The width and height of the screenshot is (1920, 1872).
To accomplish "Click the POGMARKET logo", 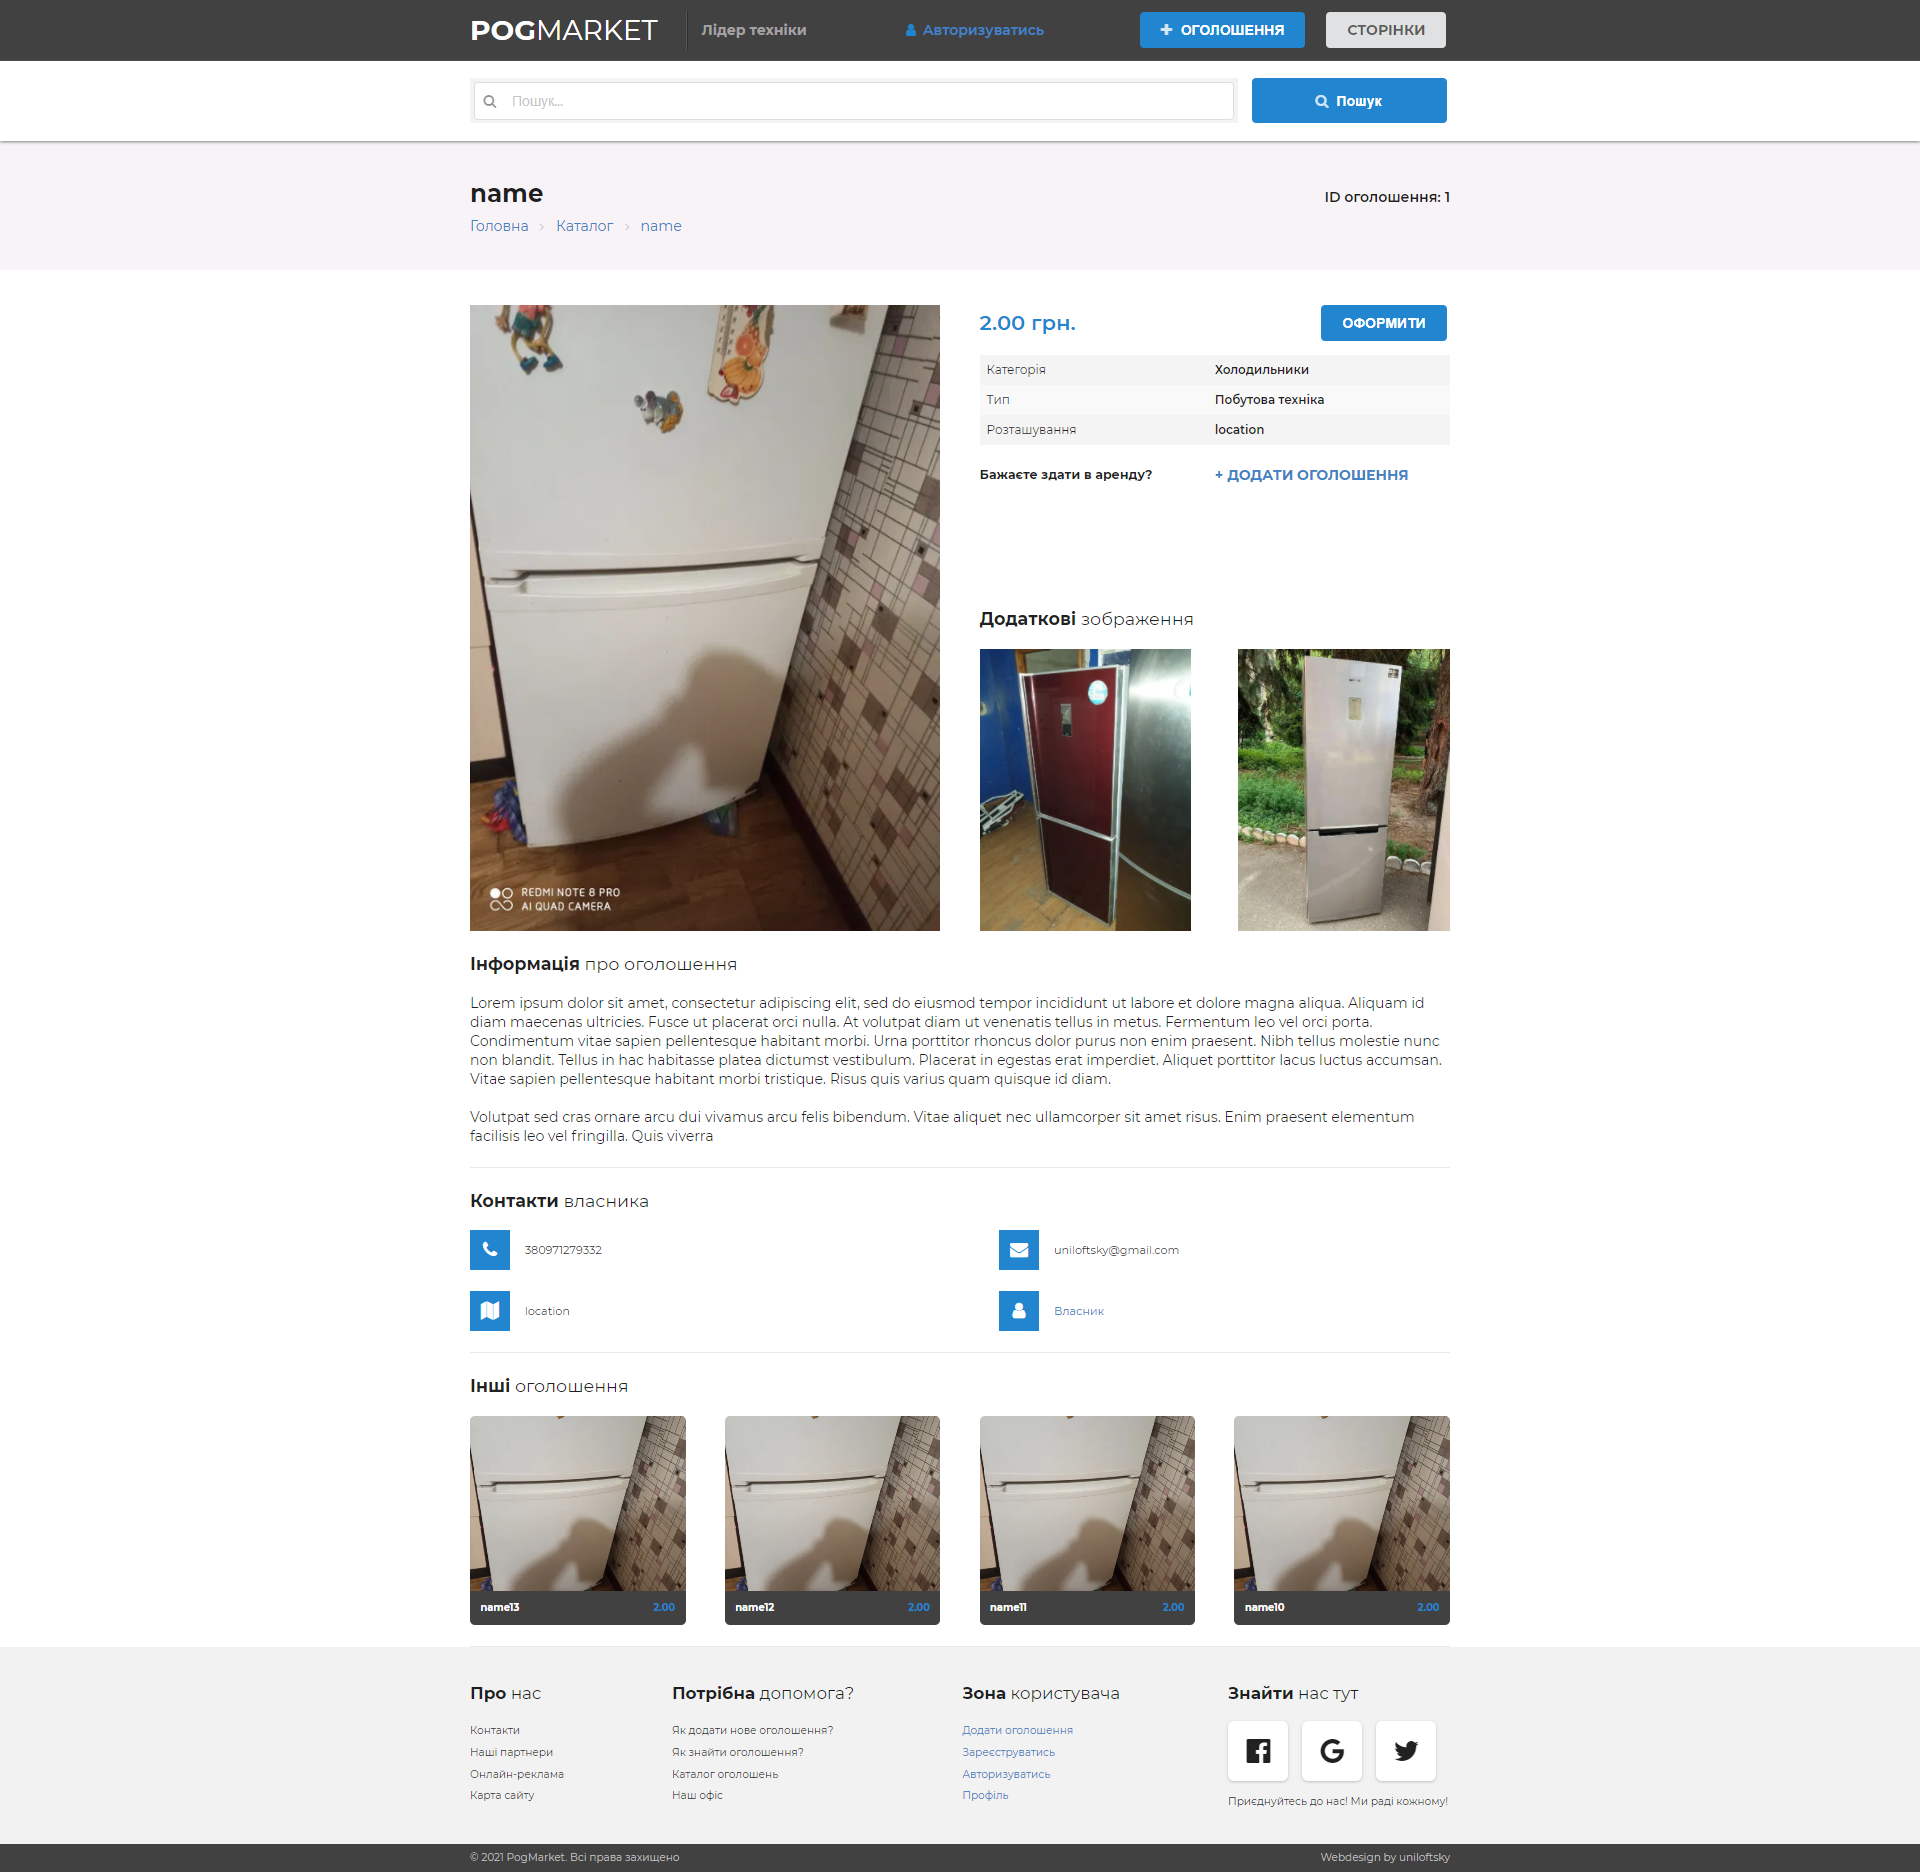I will pyautogui.click(x=564, y=30).
